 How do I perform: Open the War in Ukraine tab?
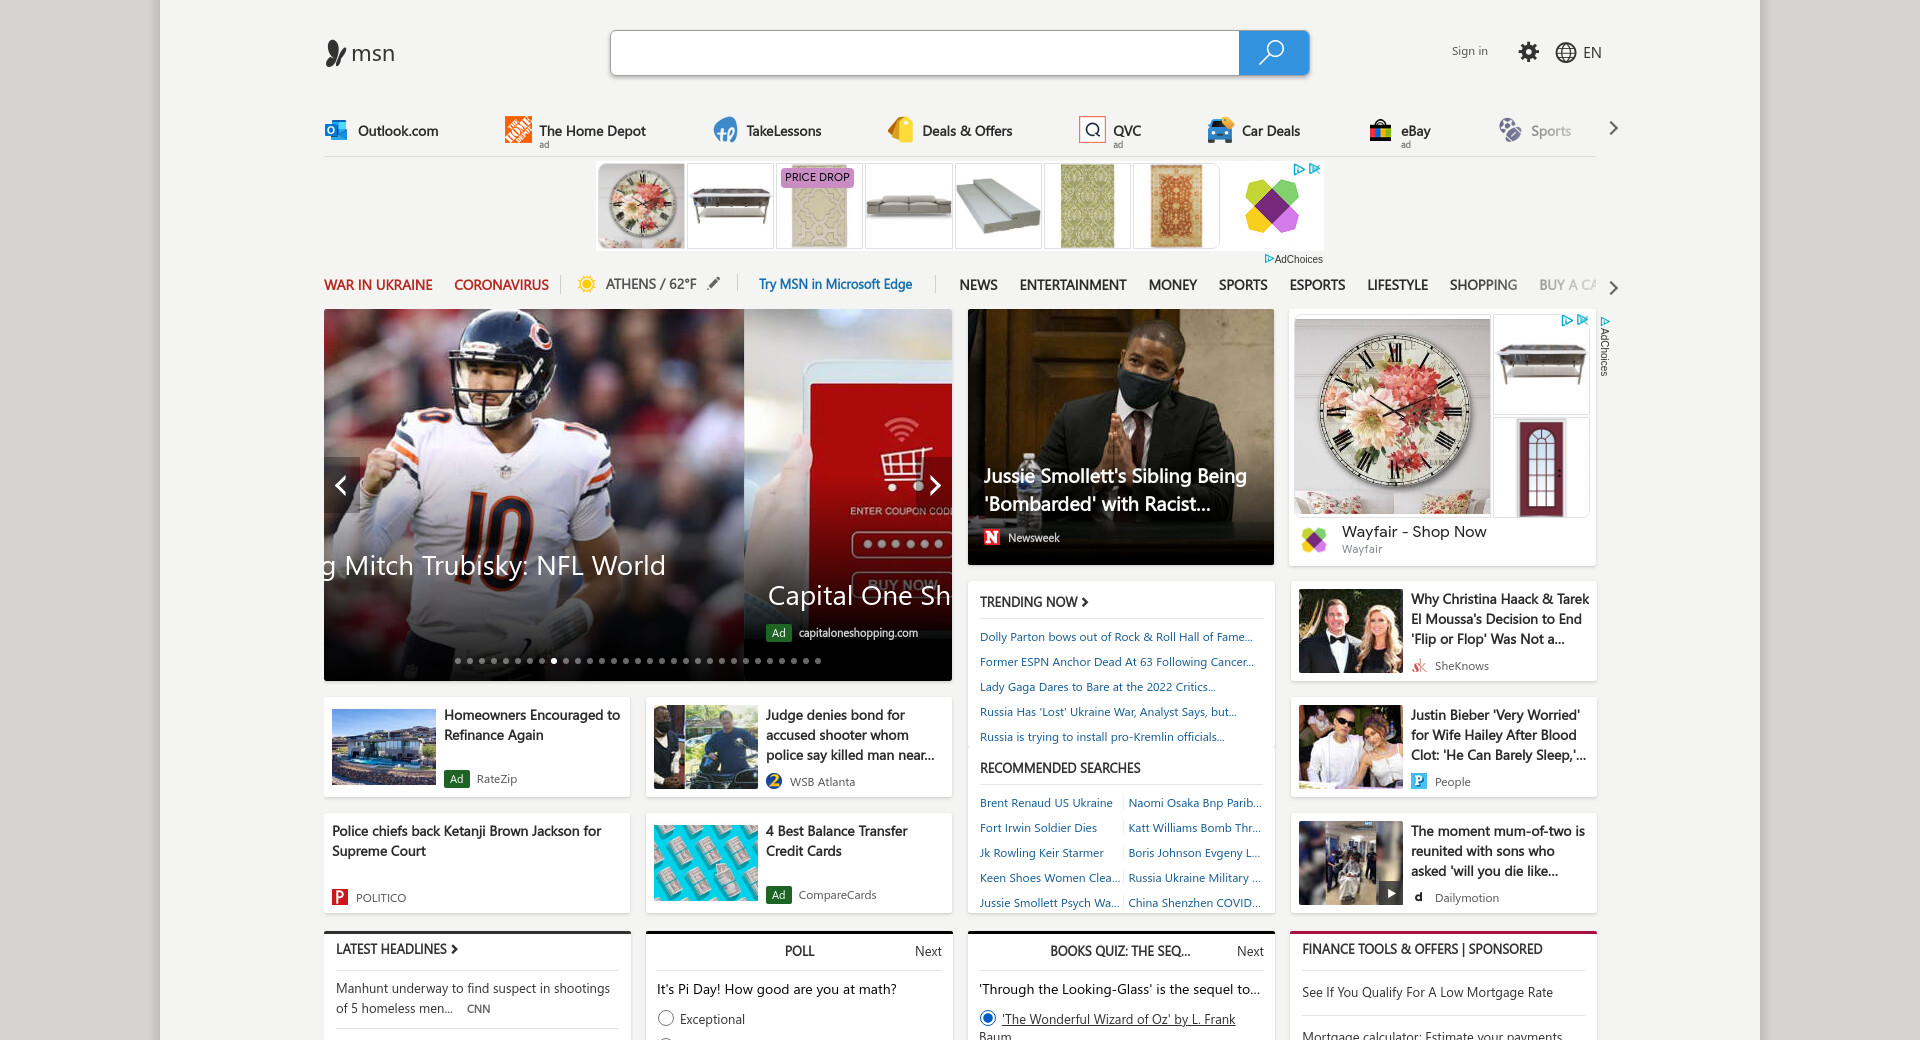coord(378,285)
